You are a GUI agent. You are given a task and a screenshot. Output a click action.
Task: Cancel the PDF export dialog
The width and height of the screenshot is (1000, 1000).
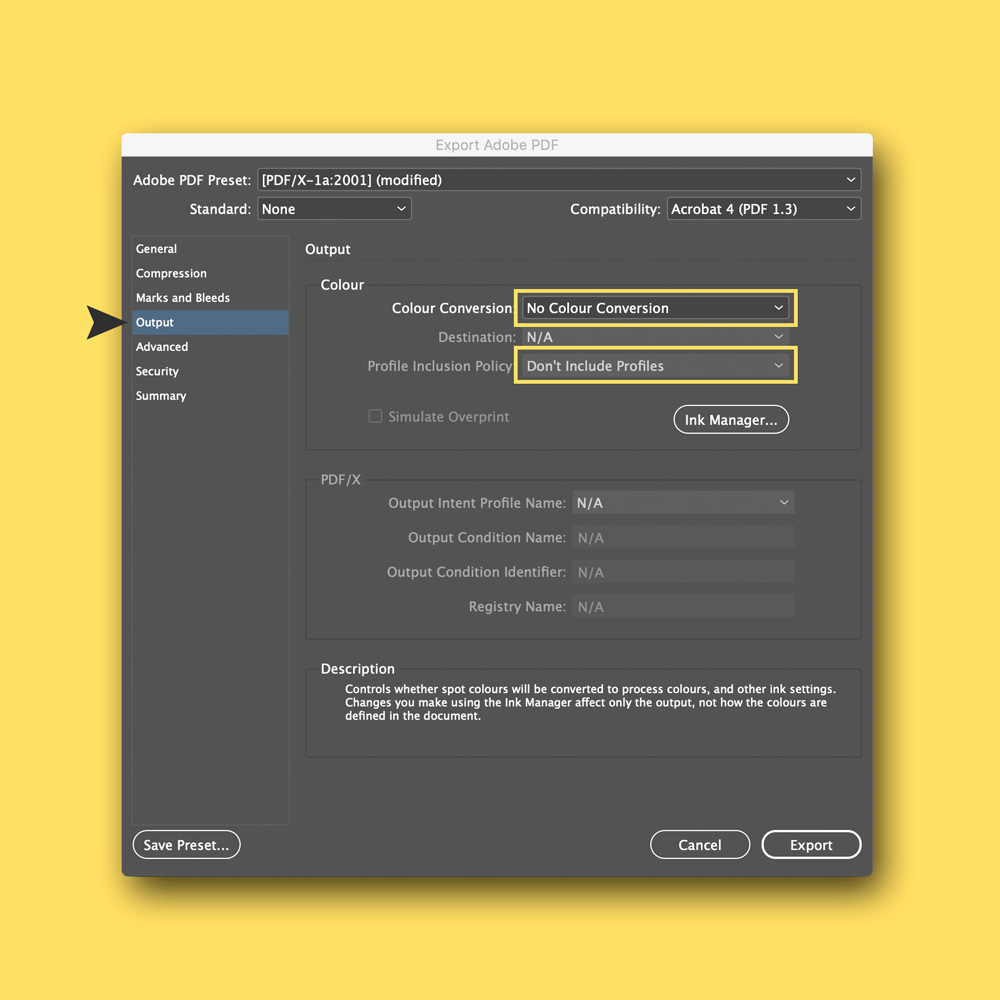tap(700, 844)
